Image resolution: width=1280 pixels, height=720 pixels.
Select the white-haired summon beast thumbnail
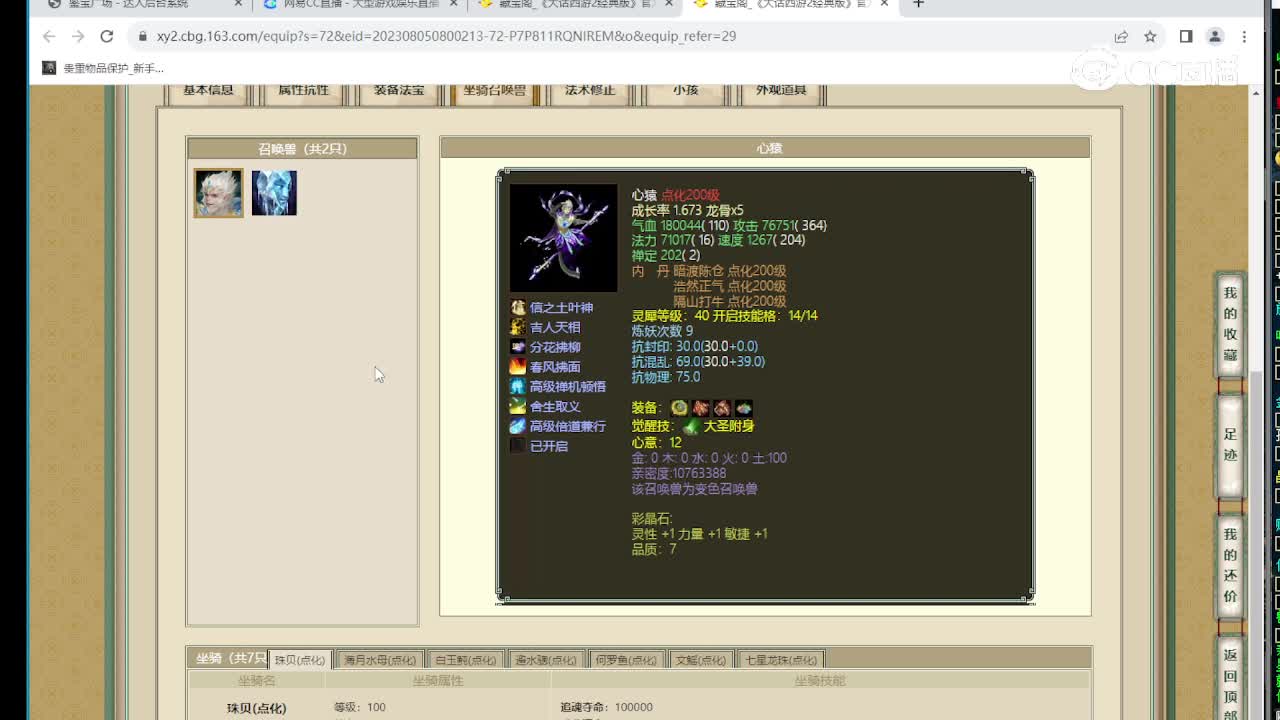[218, 193]
